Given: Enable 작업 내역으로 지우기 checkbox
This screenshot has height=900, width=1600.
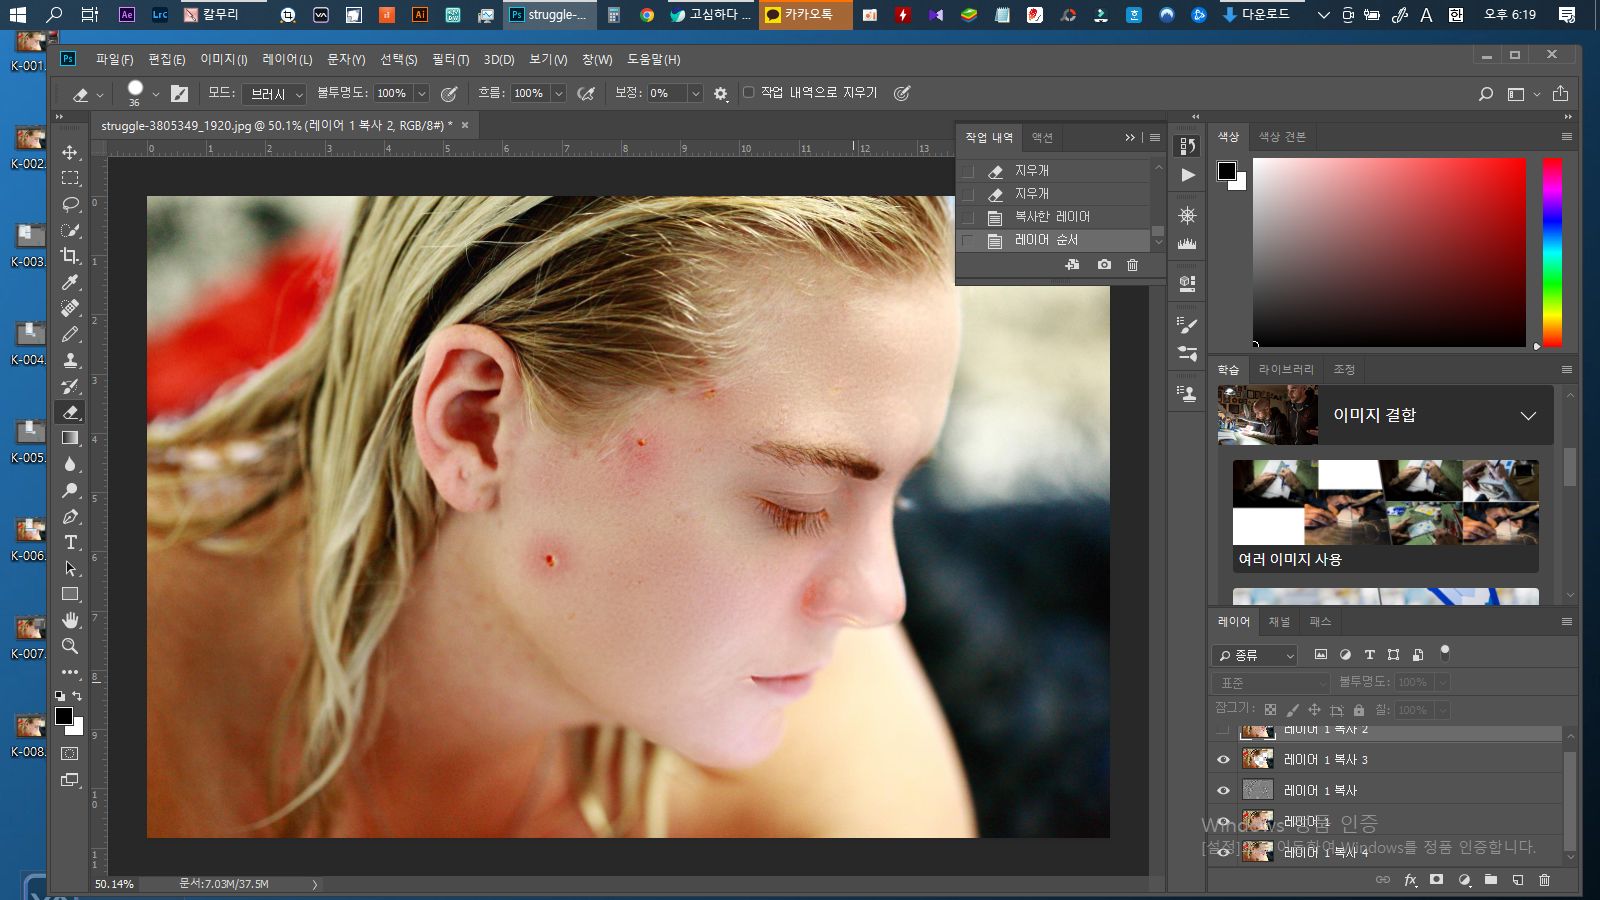Looking at the screenshot, I should (748, 92).
